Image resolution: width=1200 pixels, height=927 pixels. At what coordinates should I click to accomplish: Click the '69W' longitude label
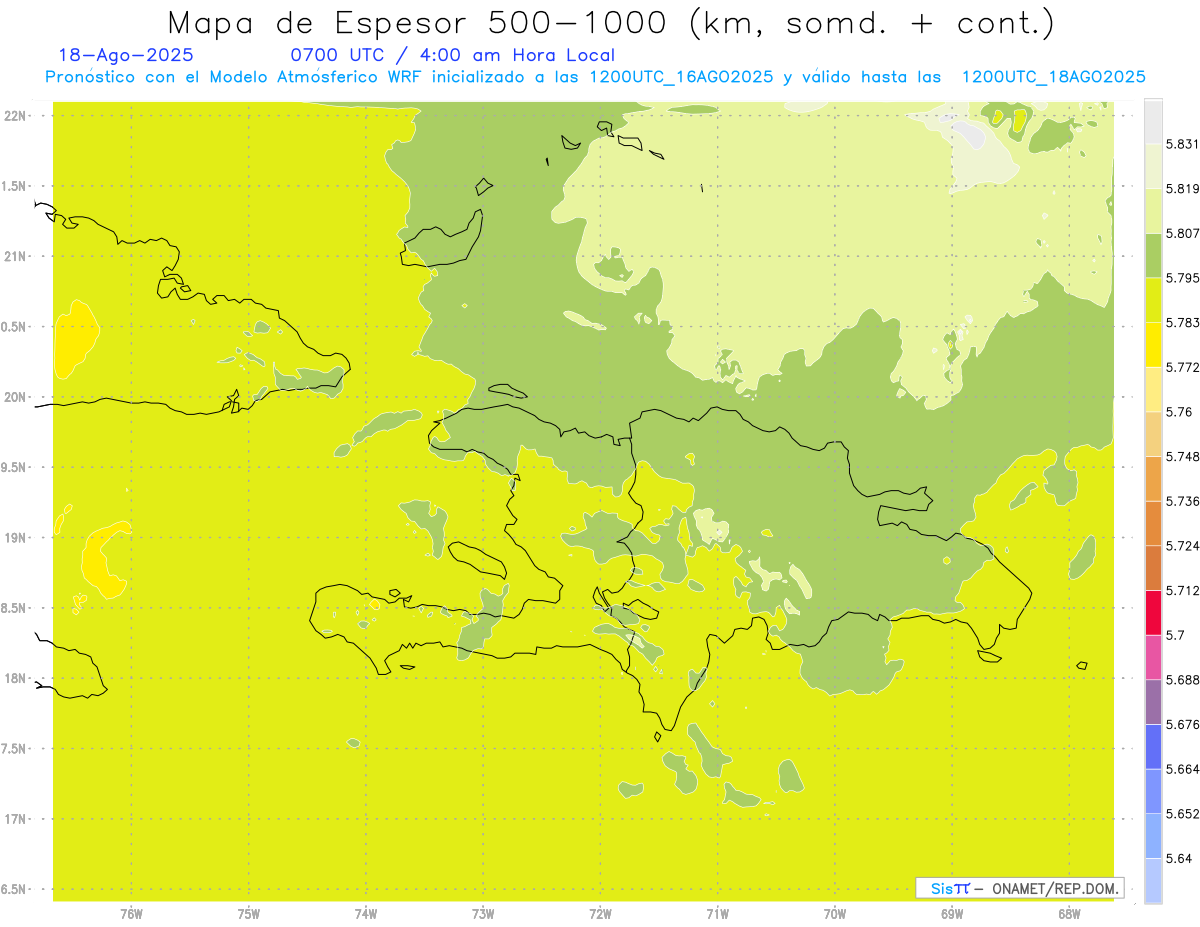[x=951, y=913]
